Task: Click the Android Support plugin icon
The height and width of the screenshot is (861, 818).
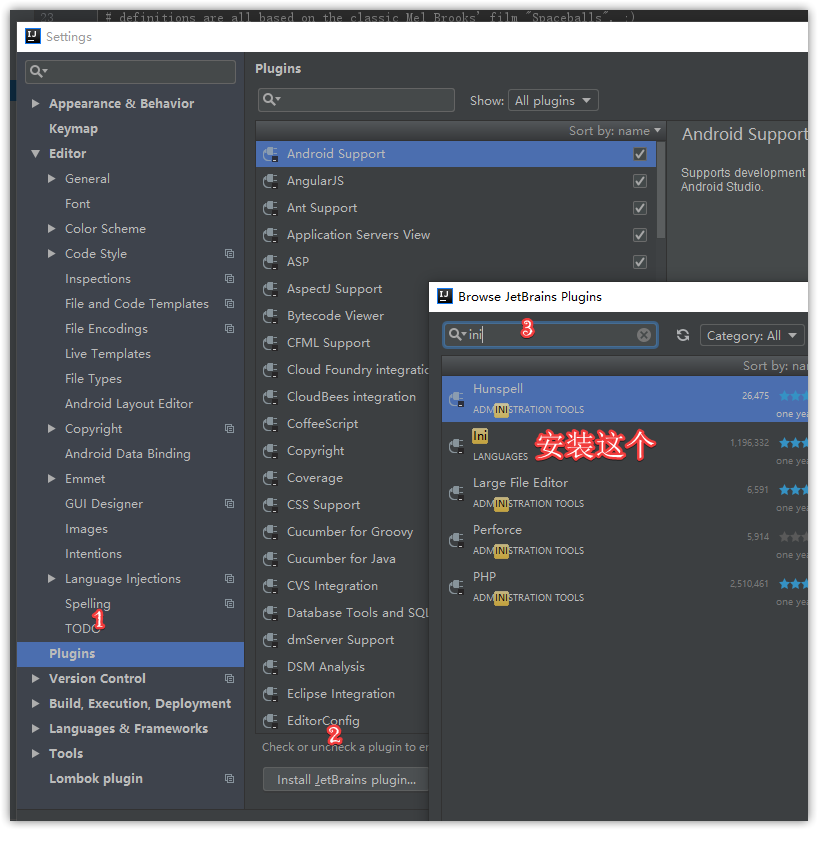Action: (270, 154)
